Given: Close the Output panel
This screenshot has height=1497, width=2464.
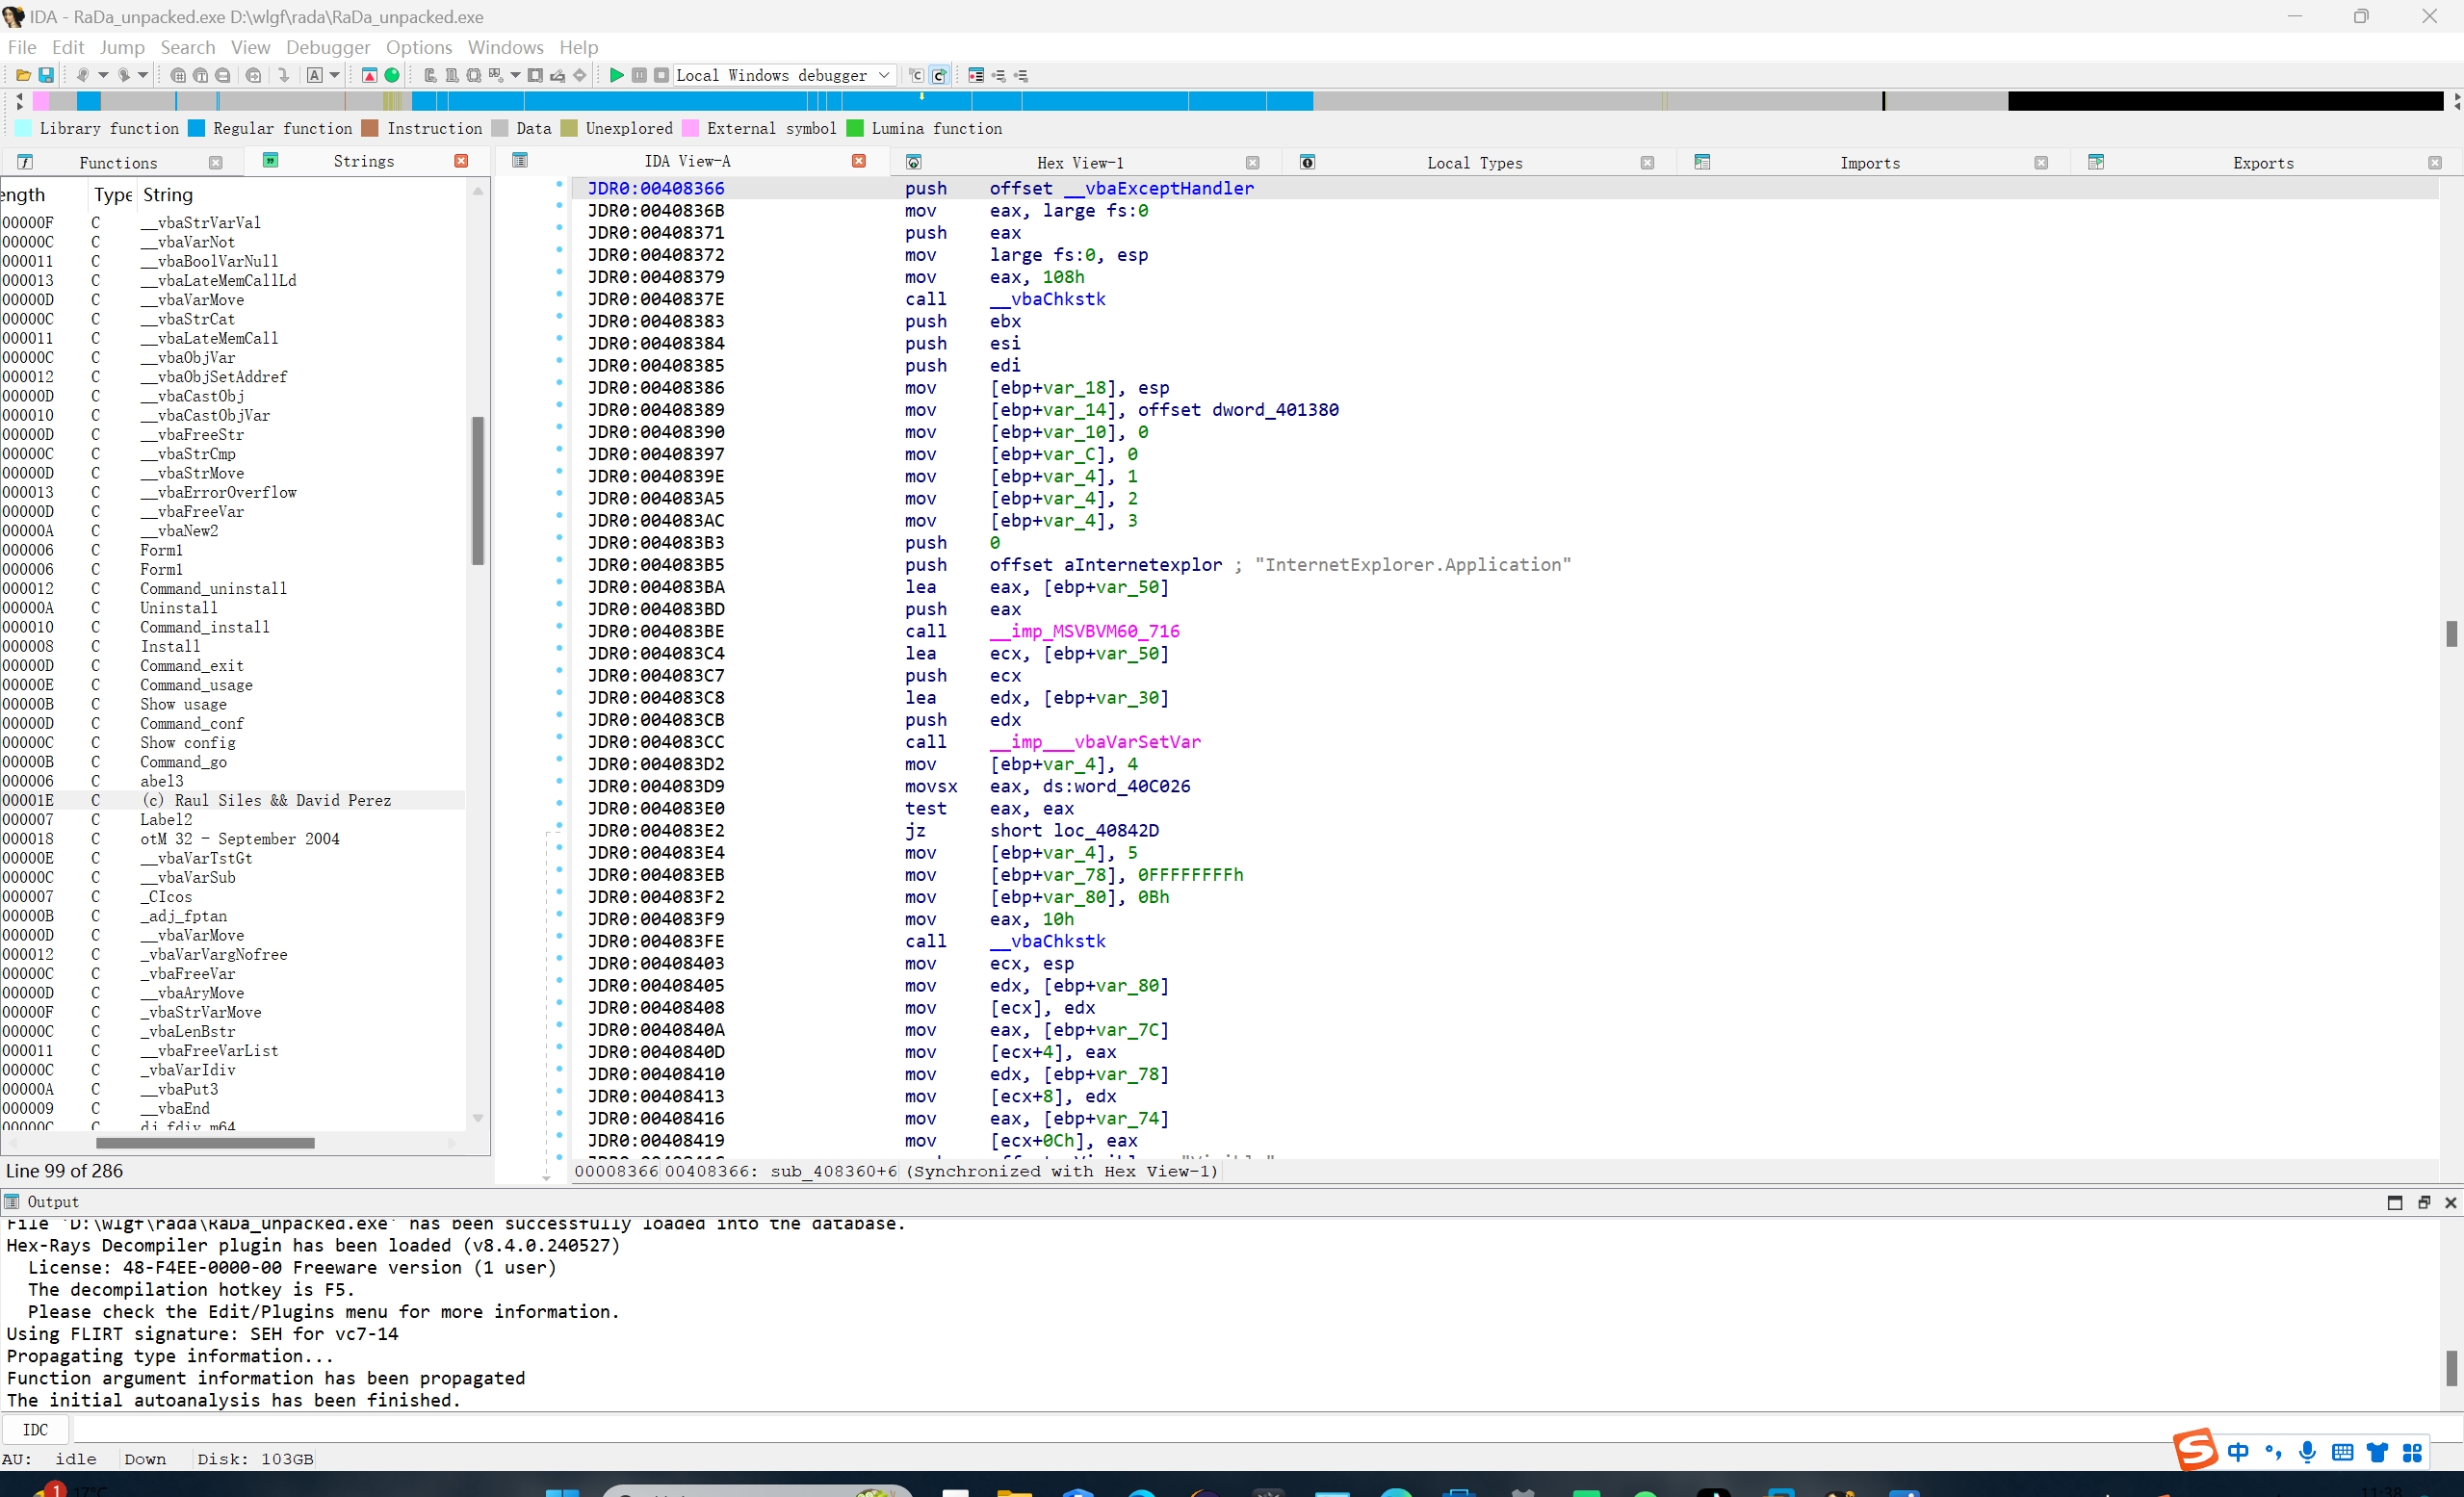Looking at the screenshot, I should coord(2450,1202).
